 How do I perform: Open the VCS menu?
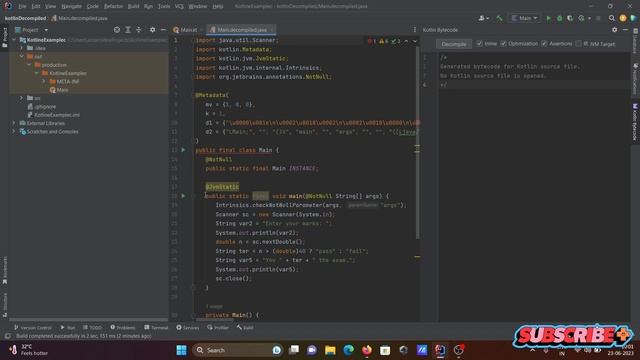pos(179,7)
